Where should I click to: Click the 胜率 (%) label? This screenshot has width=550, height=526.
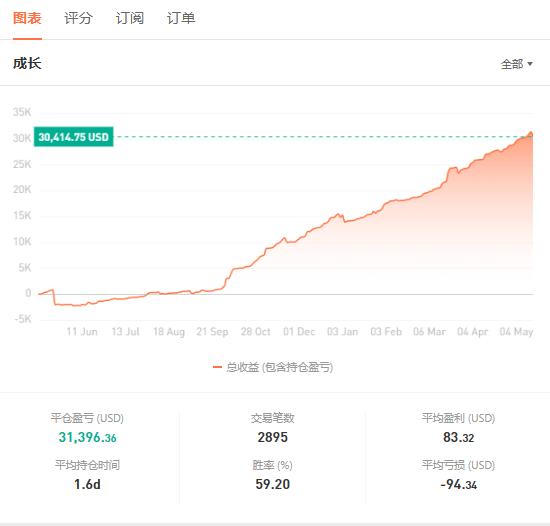click(273, 465)
